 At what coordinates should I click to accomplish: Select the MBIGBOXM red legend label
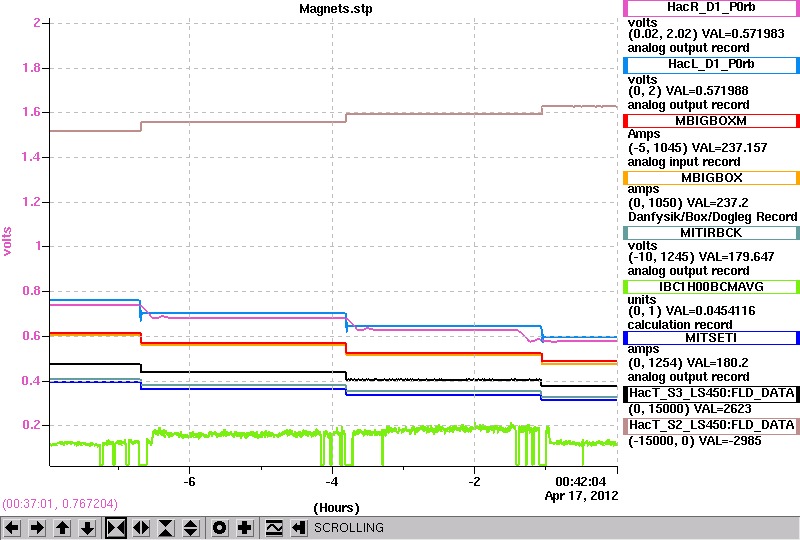click(x=711, y=121)
